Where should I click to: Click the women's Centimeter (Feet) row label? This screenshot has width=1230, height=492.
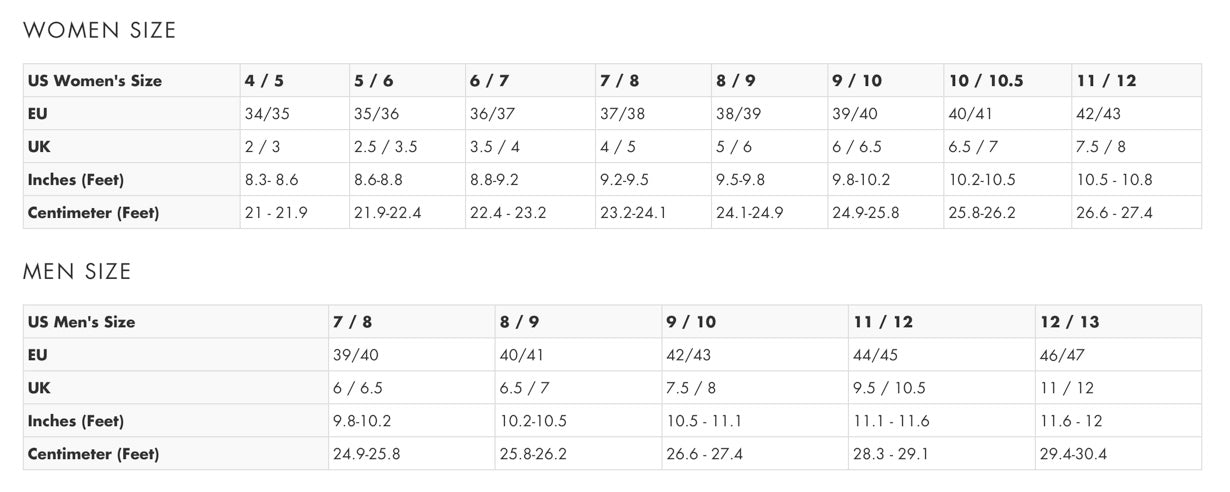click(93, 213)
